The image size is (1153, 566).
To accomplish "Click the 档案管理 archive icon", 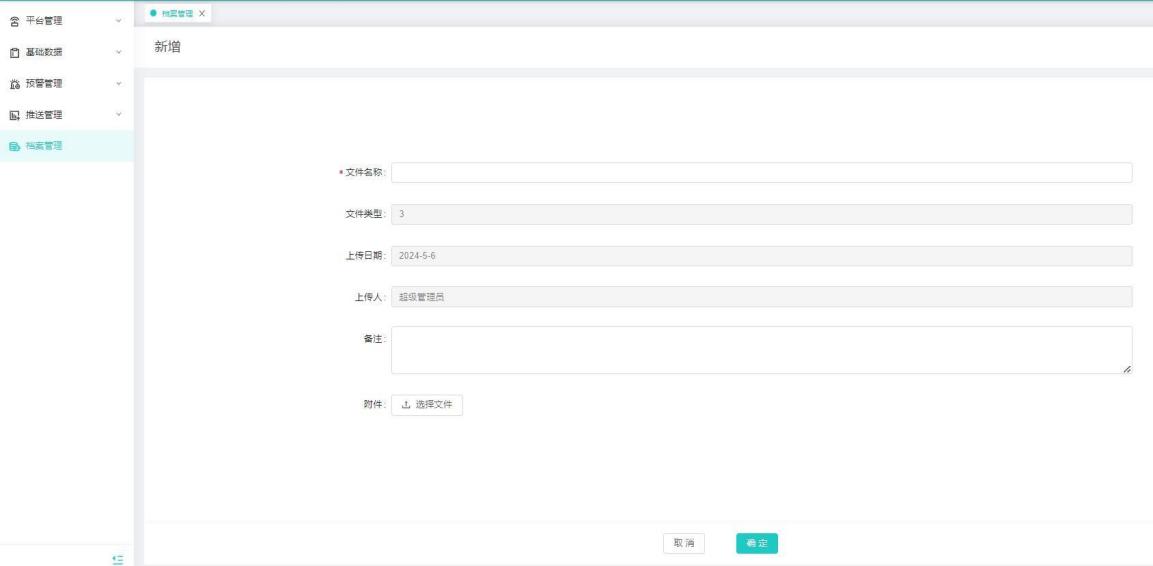I will click(14, 146).
